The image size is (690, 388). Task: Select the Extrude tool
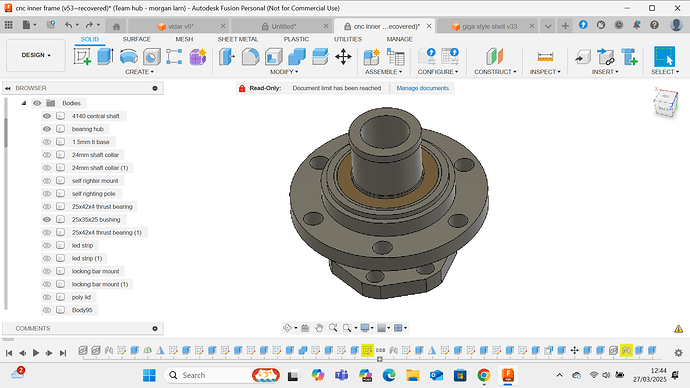coord(105,57)
